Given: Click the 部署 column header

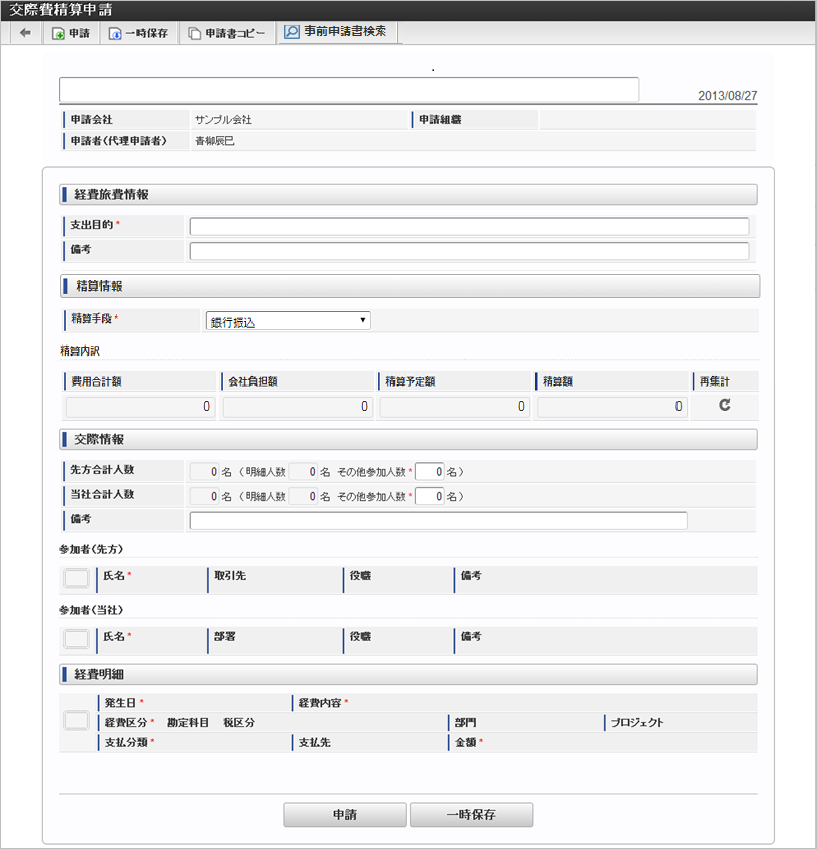Looking at the screenshot, I should point(224,636).
